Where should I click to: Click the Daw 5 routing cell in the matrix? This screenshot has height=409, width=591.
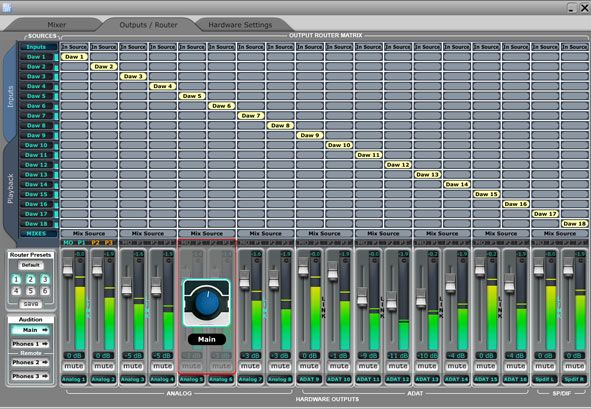click(x=192, y=96)
